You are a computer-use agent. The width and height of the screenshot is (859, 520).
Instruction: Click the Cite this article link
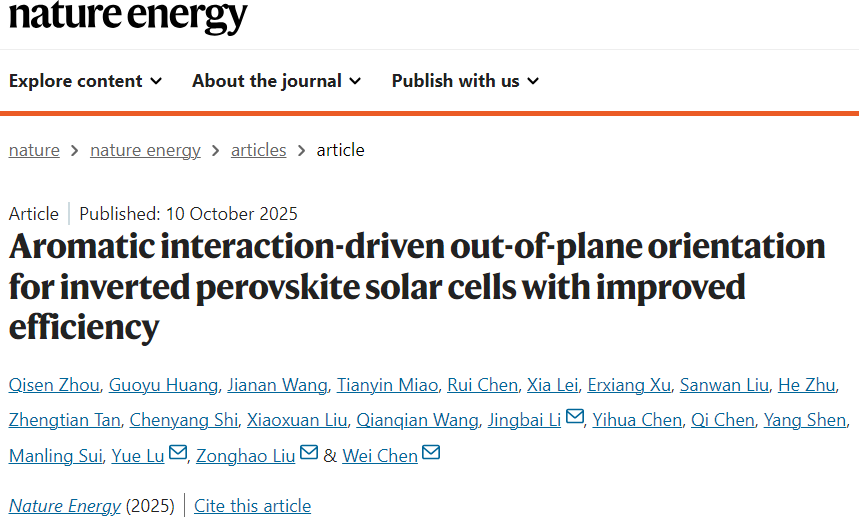252,506
